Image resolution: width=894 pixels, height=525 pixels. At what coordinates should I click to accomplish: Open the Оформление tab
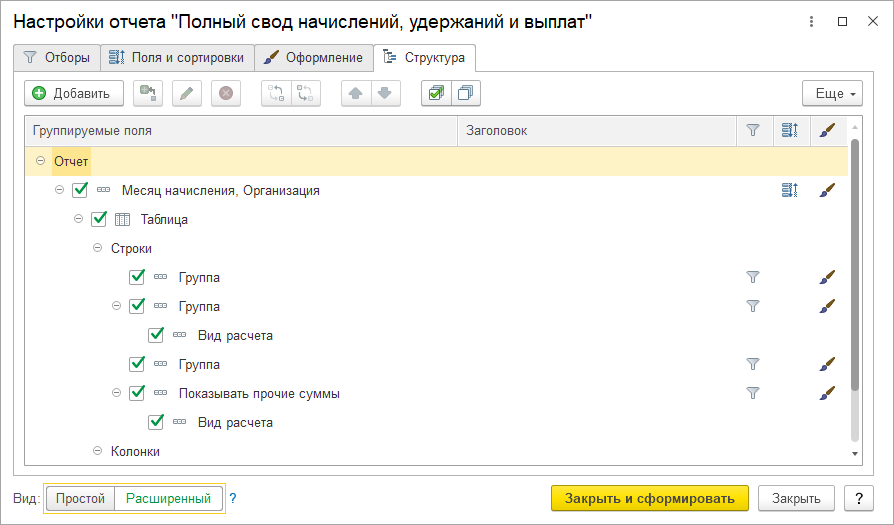[x=313, y=57]
